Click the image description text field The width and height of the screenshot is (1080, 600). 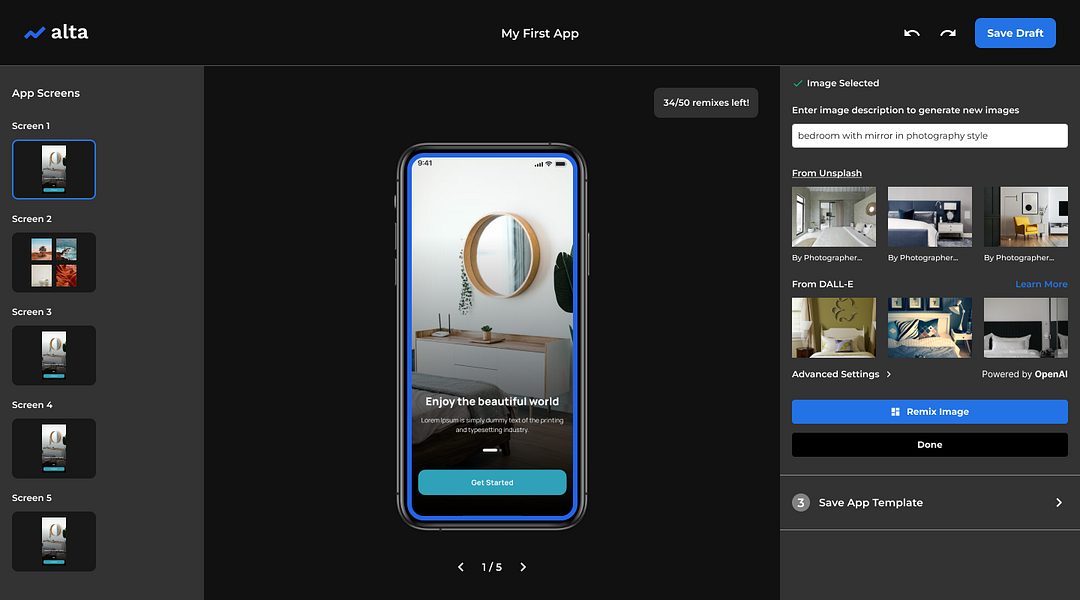pyautogui.click(x=928, y=135)
